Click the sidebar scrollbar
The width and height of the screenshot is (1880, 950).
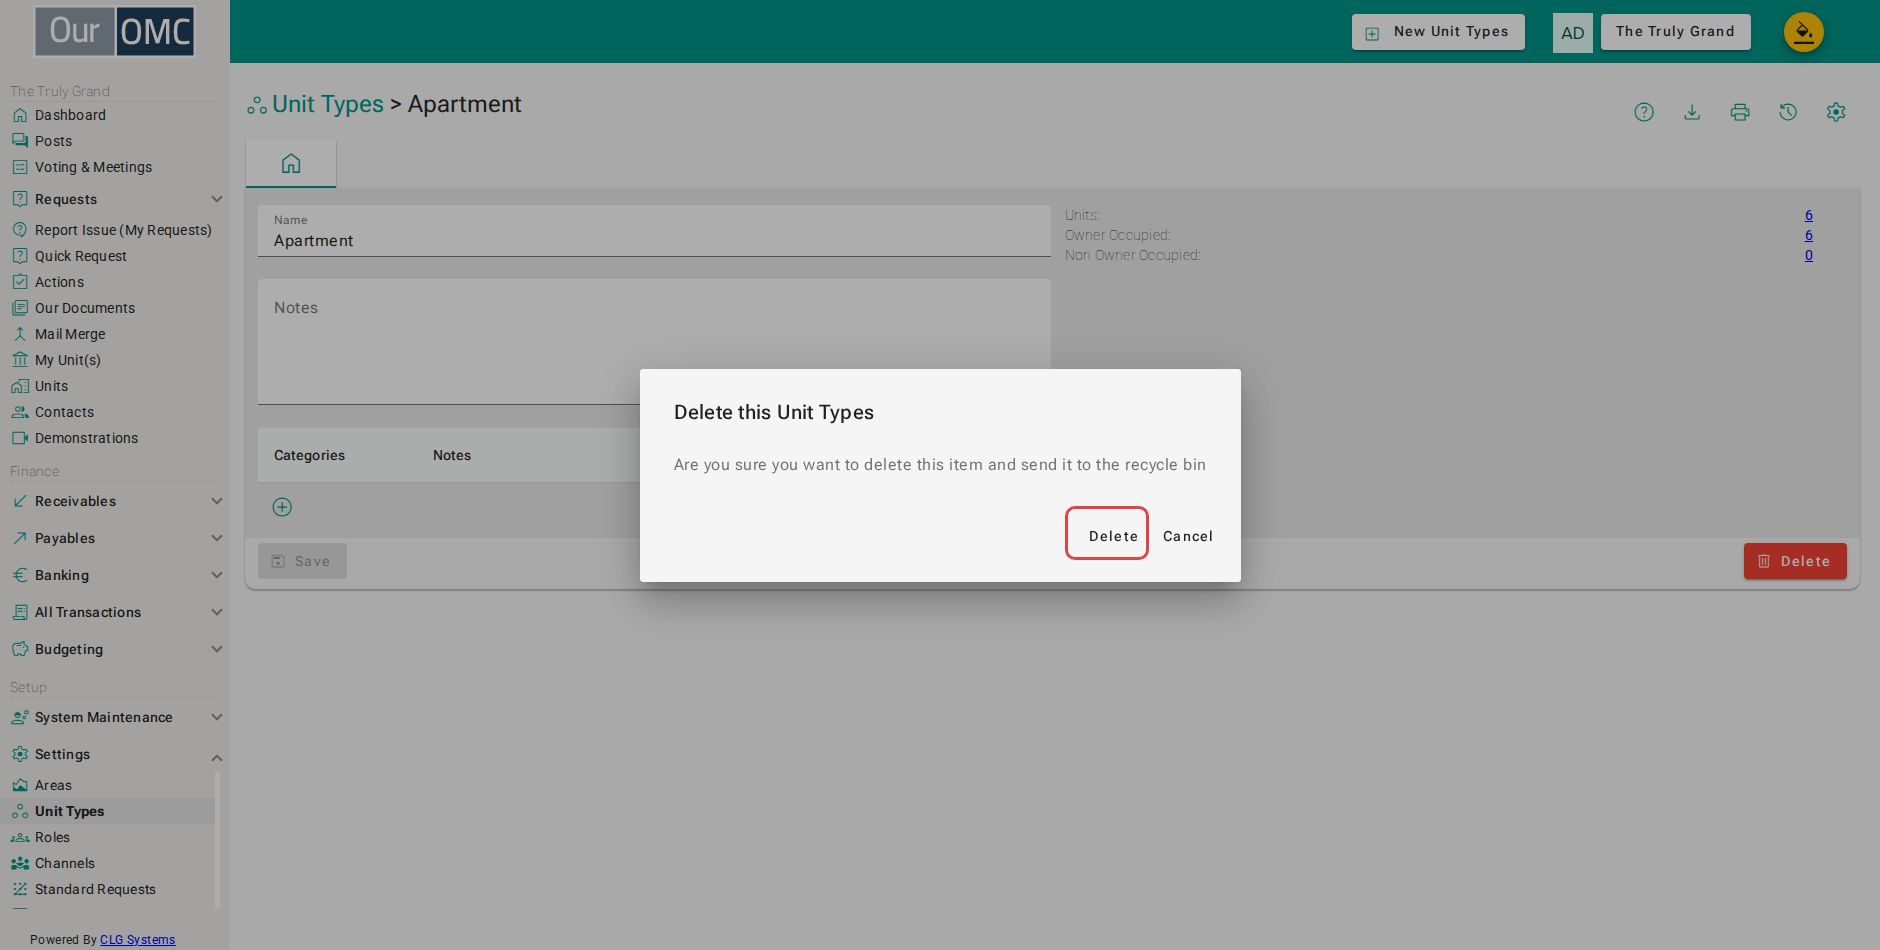(x=217, y=840)
